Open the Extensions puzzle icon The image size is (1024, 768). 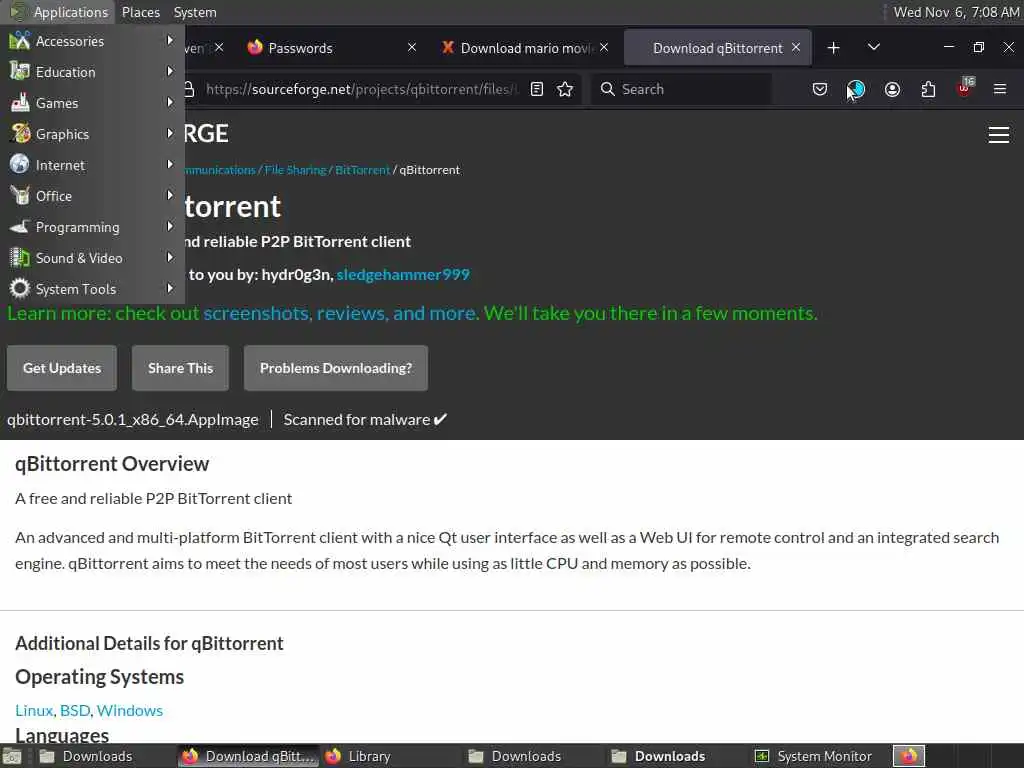pos(928,89)
